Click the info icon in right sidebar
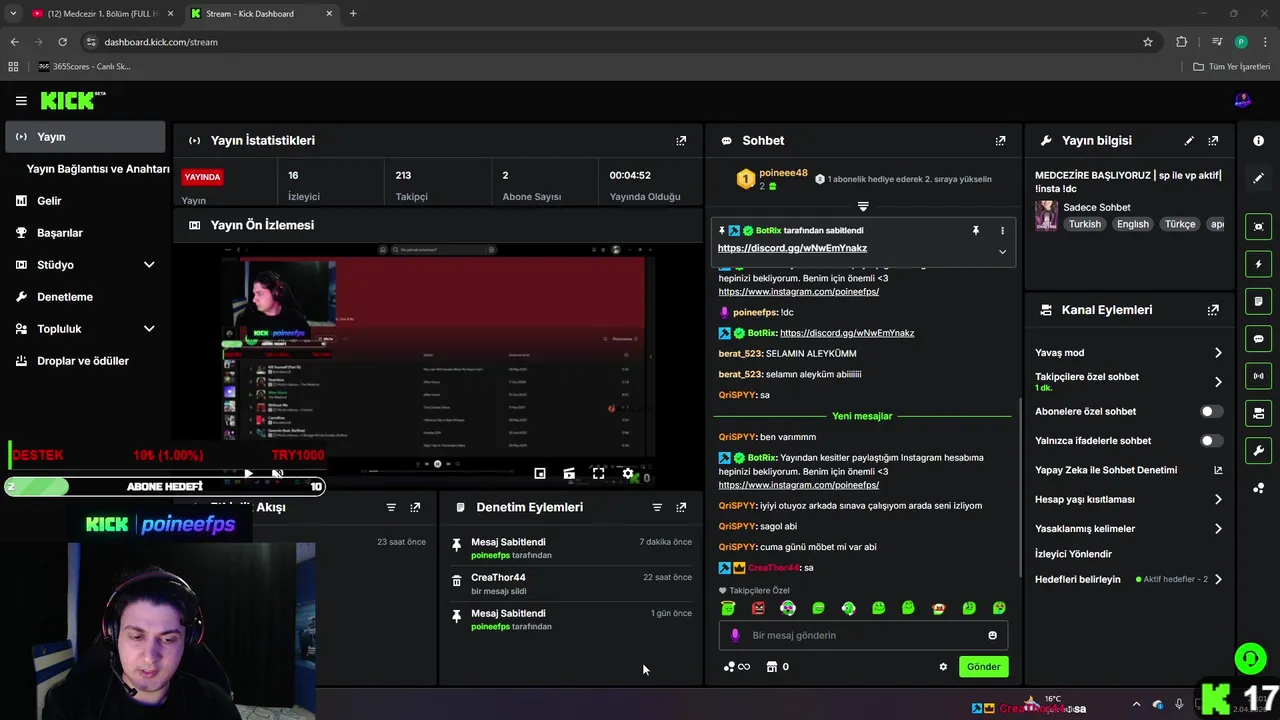Viewport: 1280px width, 720px height. (1259, 141)
